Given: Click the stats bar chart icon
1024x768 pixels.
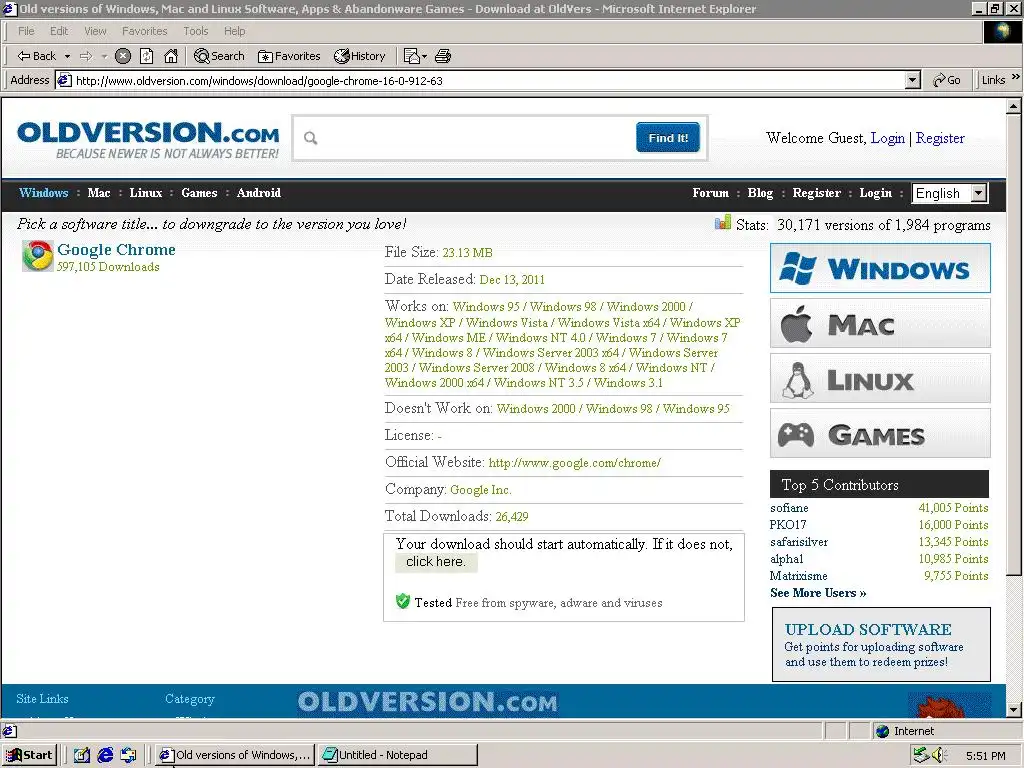Looking at the screenshot, I should click(x=723, y=223).
